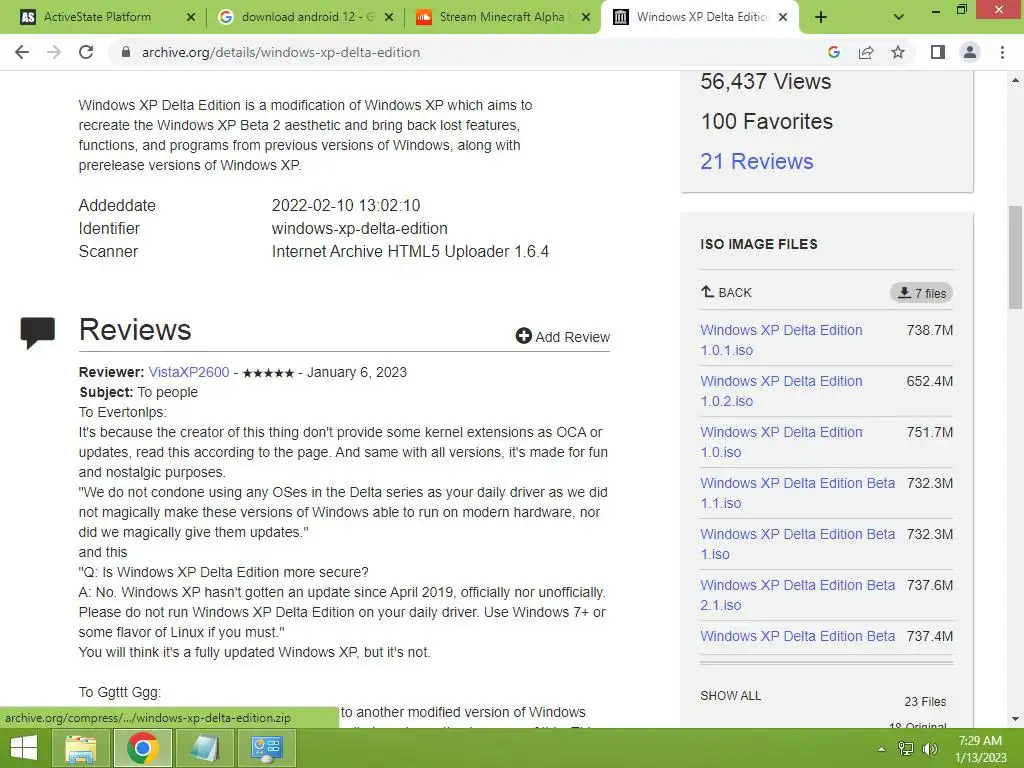
Task: Click the plus icon of Add Review
Action: [523, 336]
